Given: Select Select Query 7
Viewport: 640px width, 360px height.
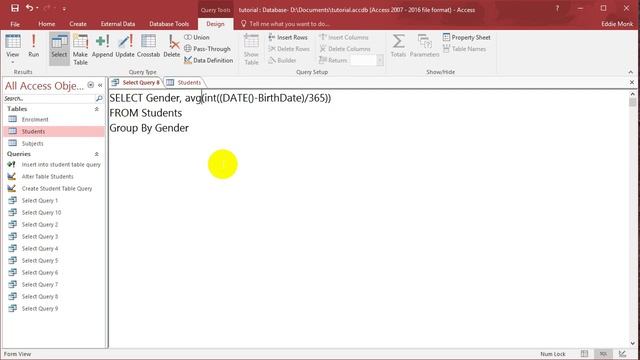Looking at the screenshot, I should (53, 284).
